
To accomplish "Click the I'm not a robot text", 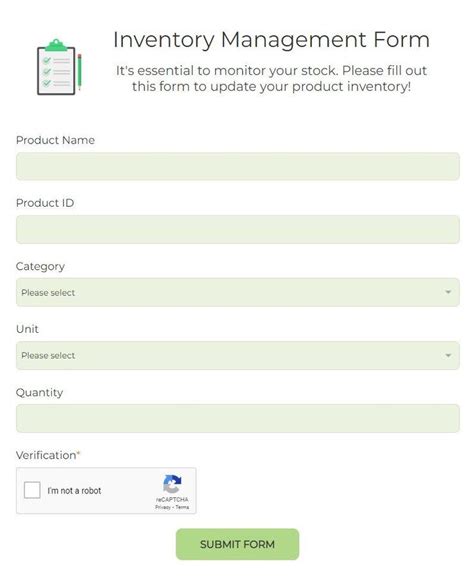I will point(74,490).
